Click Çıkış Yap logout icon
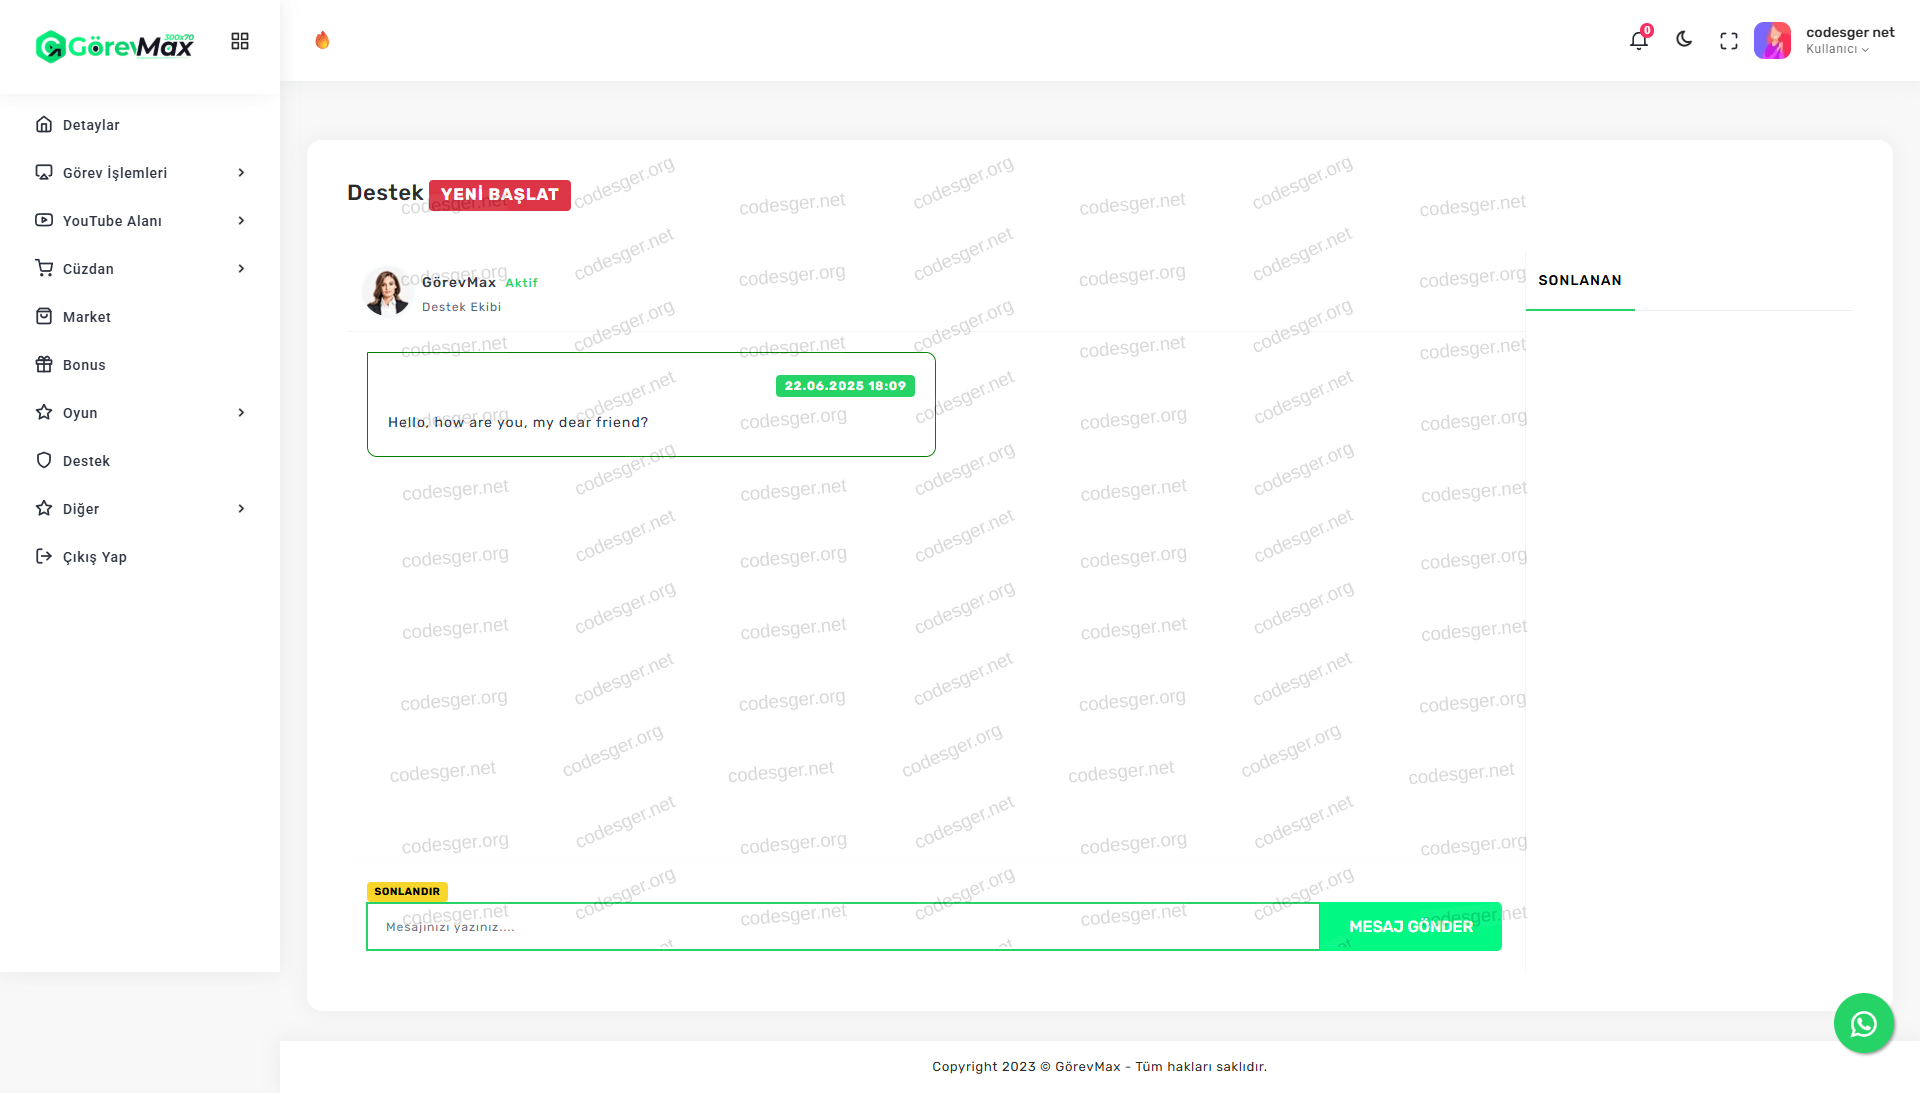Screen dimensions: 1920x1094 (x=44, y=557)
